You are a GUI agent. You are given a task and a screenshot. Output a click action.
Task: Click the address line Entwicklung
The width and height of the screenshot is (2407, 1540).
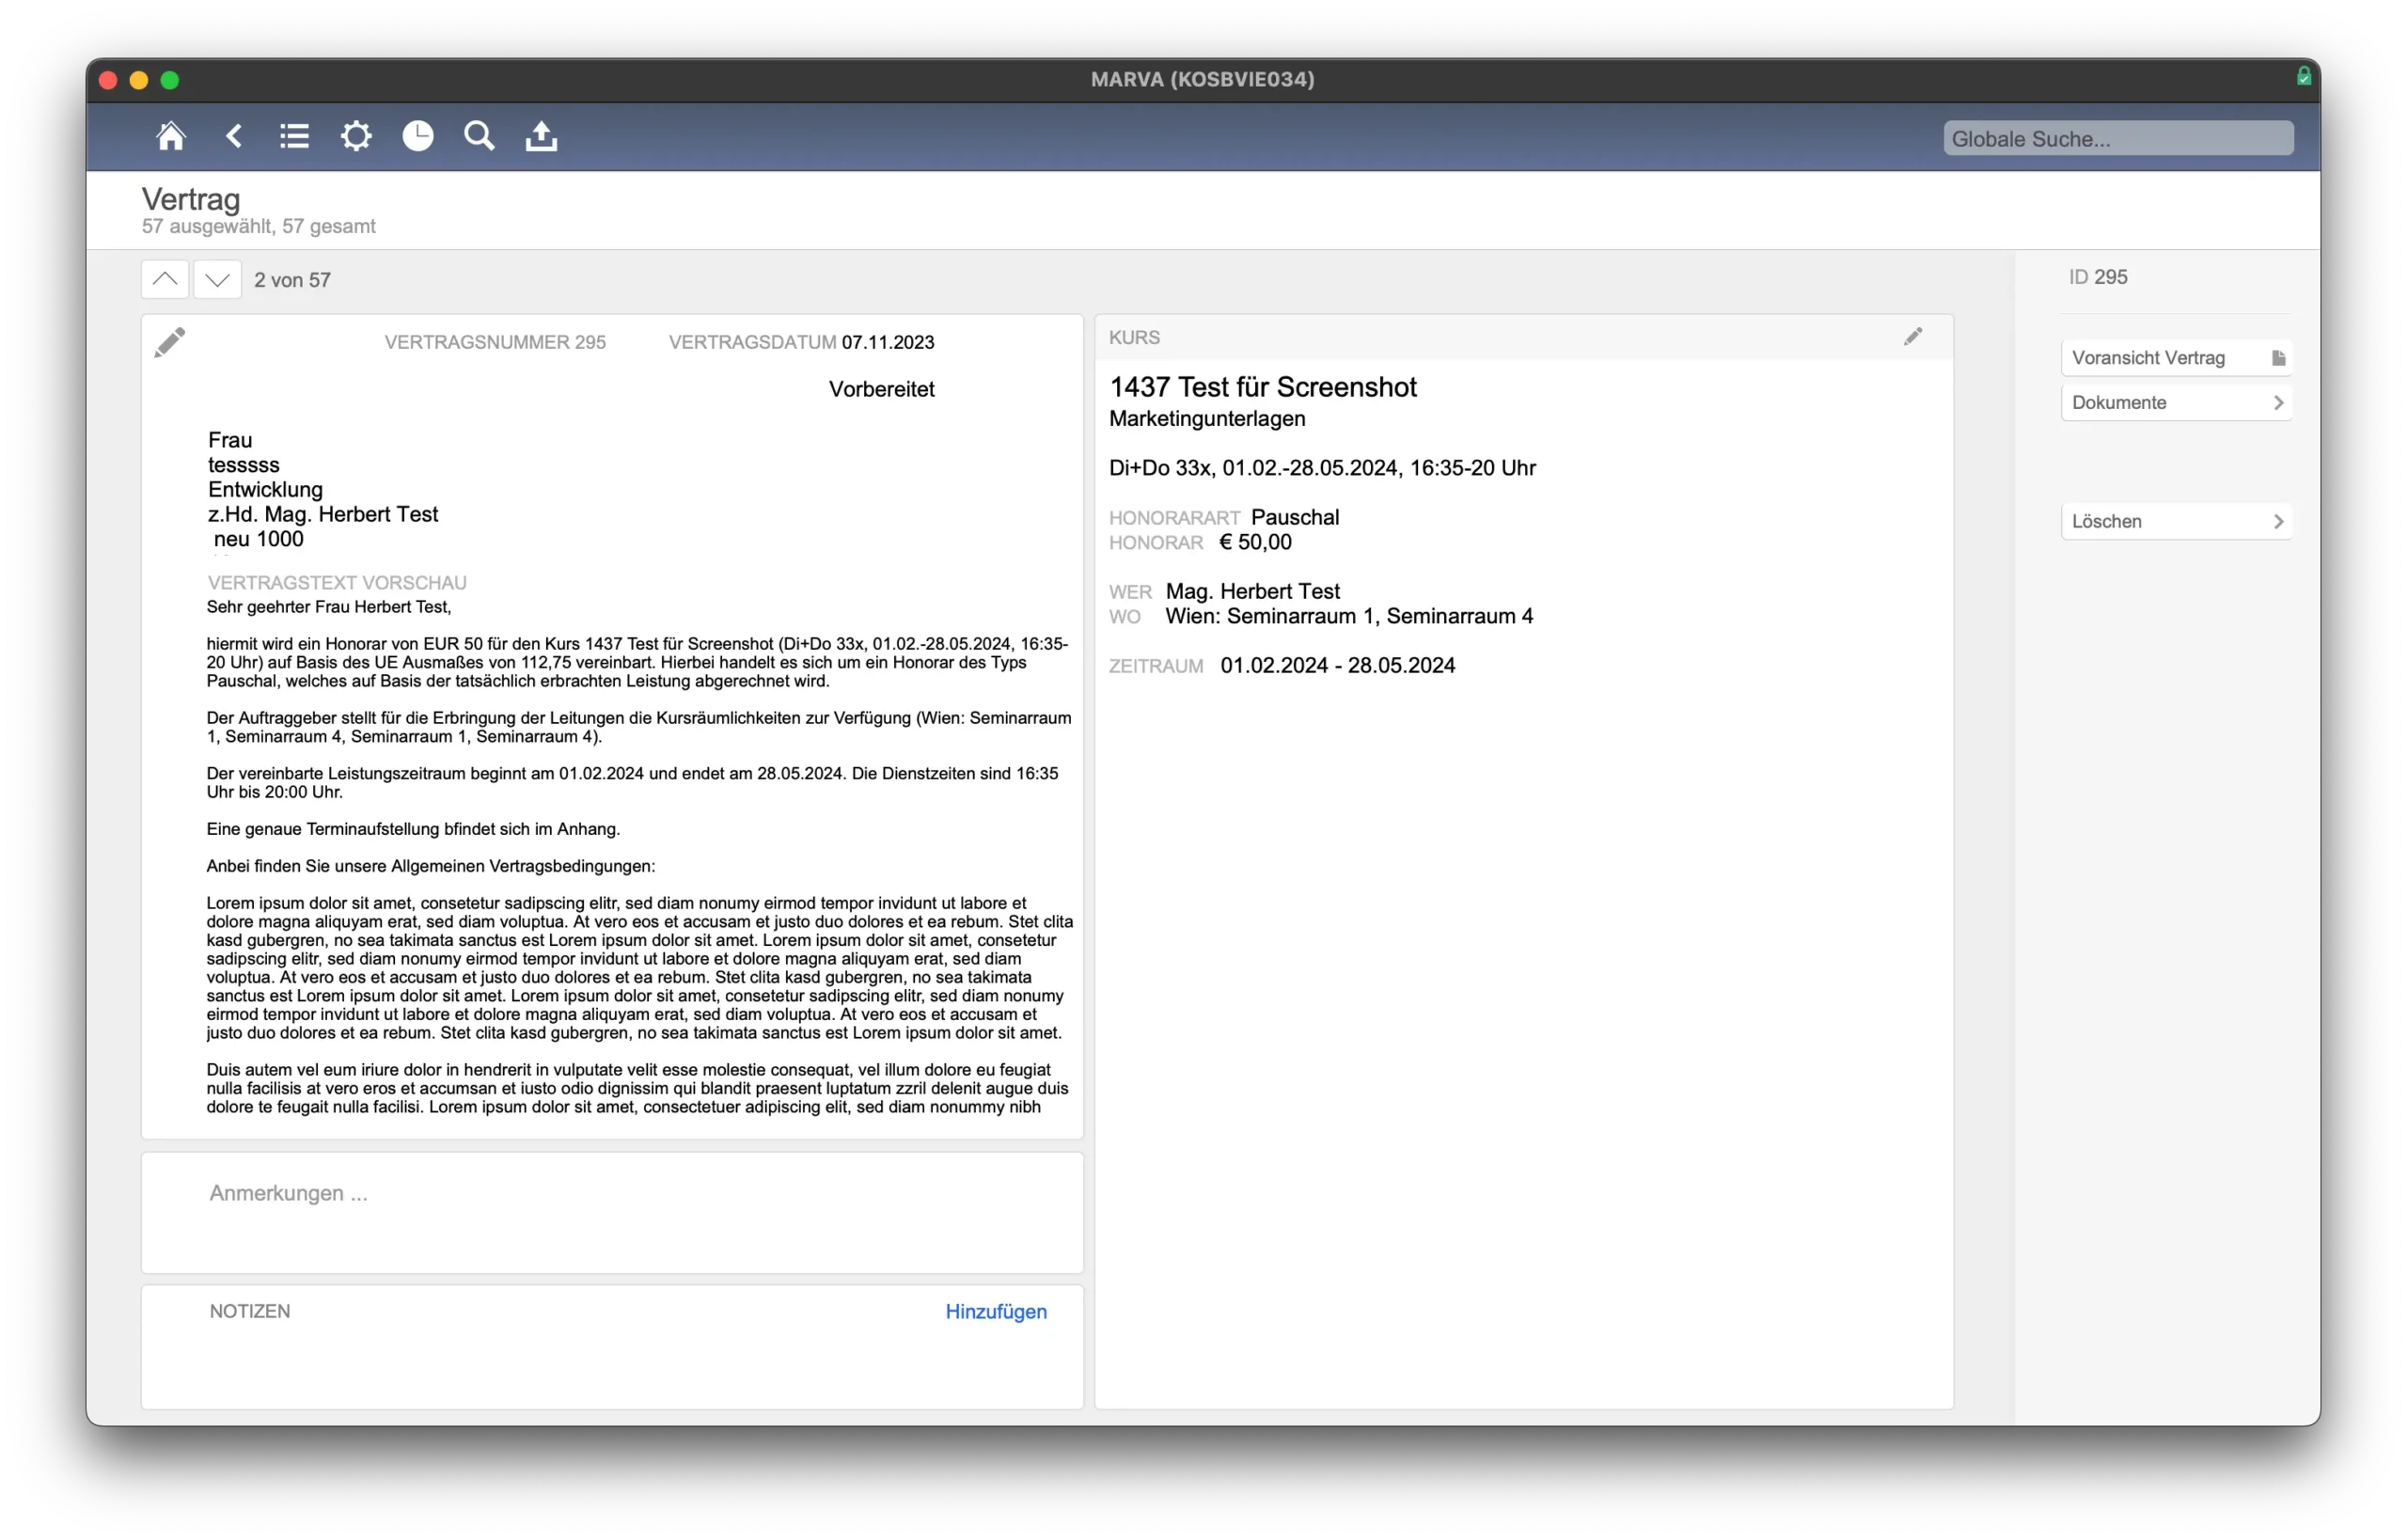point(265,489)
